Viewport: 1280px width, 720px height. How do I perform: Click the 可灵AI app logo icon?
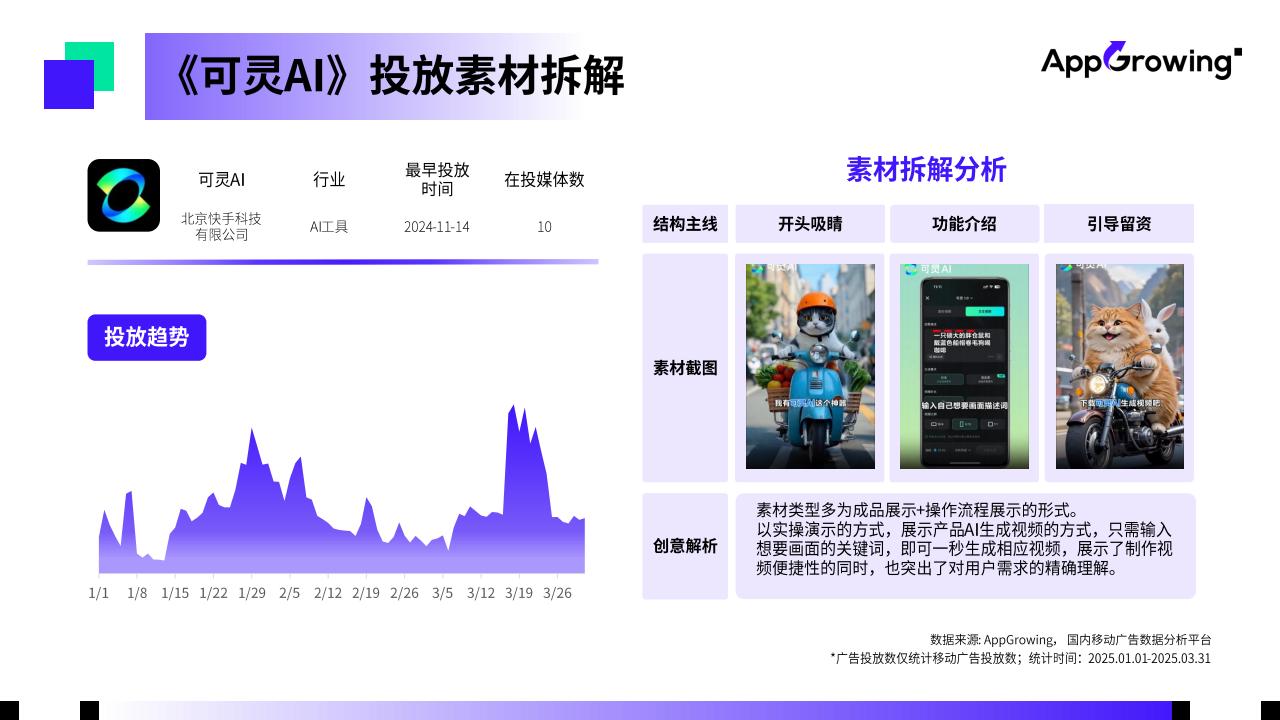point(123,195)
